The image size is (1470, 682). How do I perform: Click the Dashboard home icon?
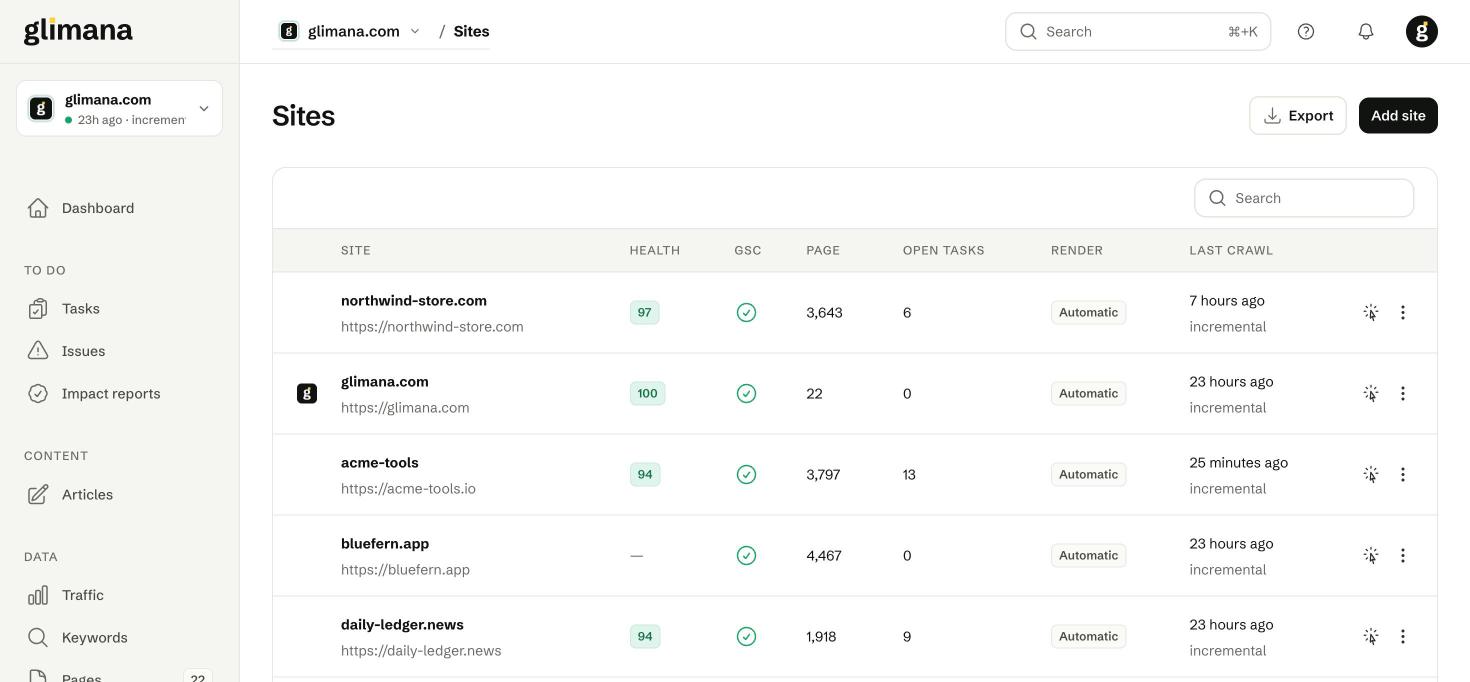coord(38,208)
